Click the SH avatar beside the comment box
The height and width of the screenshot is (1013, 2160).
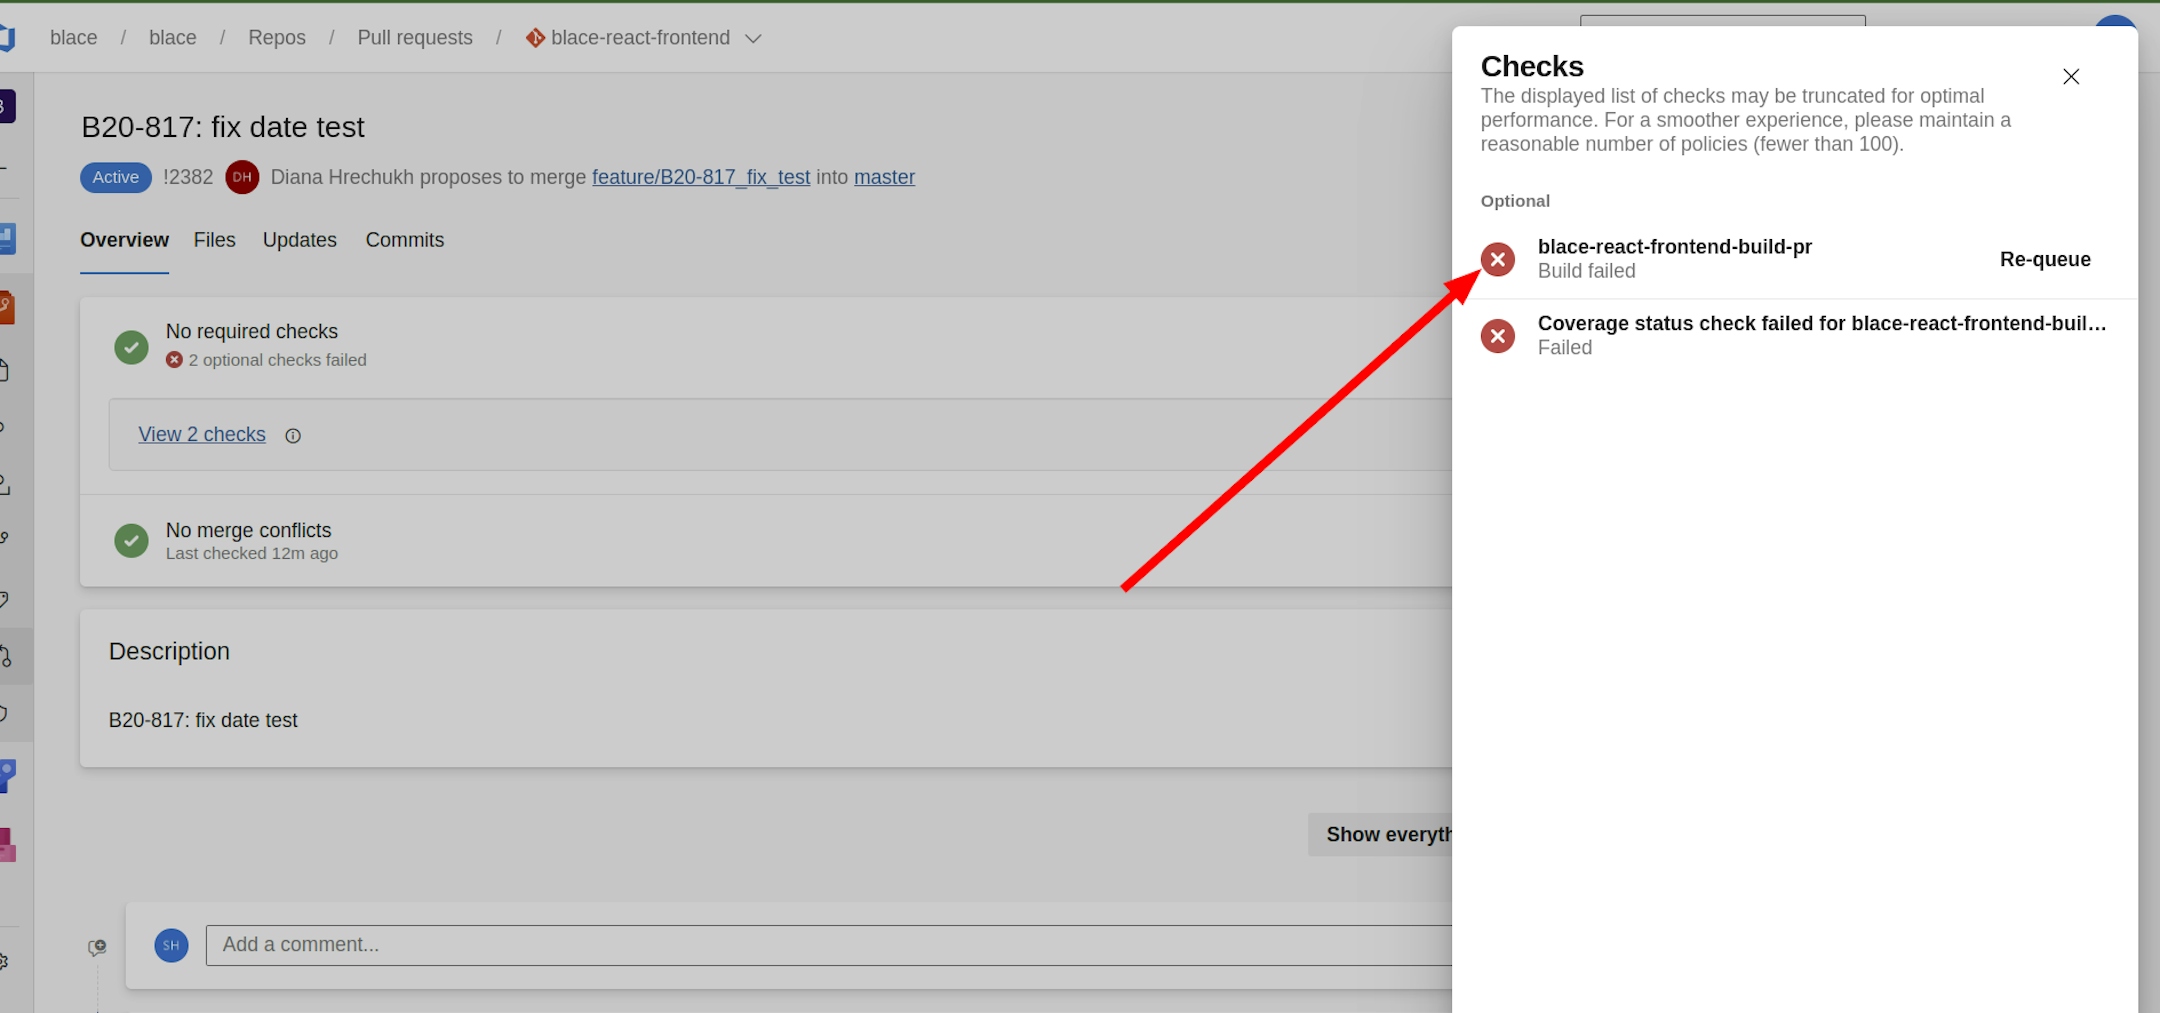(x=171, y=945)
